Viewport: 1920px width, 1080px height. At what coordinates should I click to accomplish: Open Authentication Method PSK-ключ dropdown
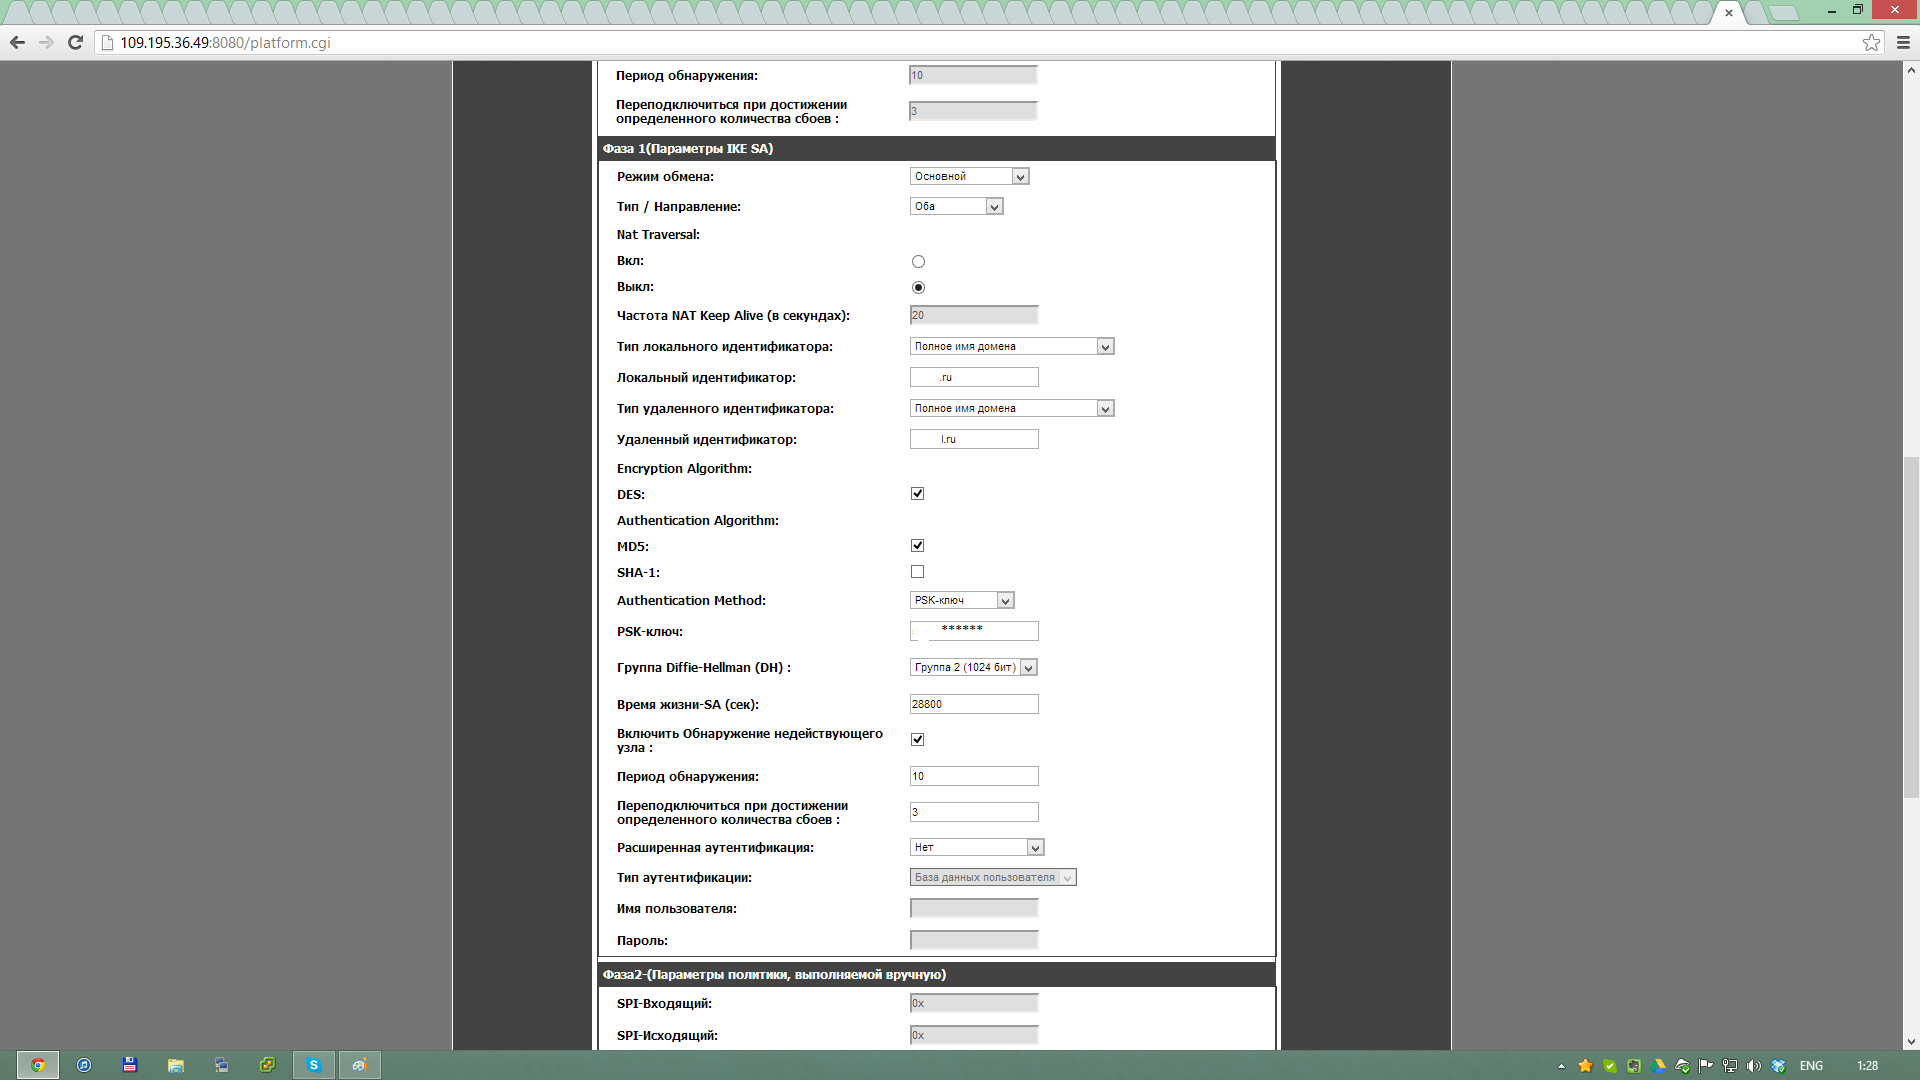(962, 601)
